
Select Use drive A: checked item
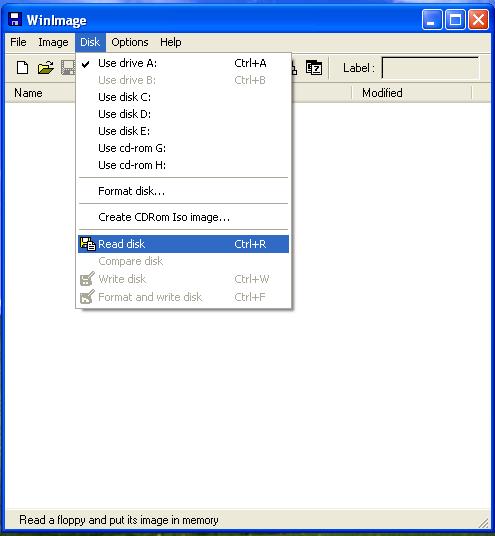pos(183,63)
